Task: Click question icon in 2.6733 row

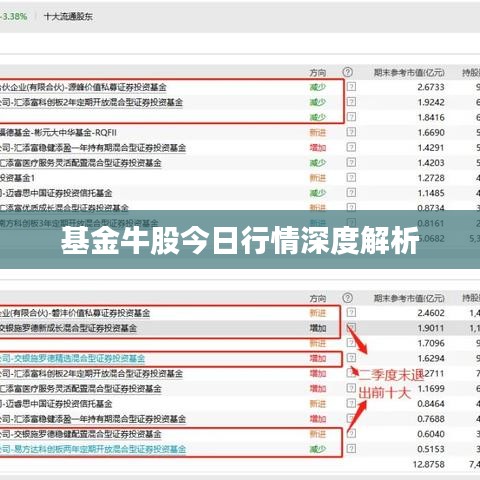Action: coord(351,87)
